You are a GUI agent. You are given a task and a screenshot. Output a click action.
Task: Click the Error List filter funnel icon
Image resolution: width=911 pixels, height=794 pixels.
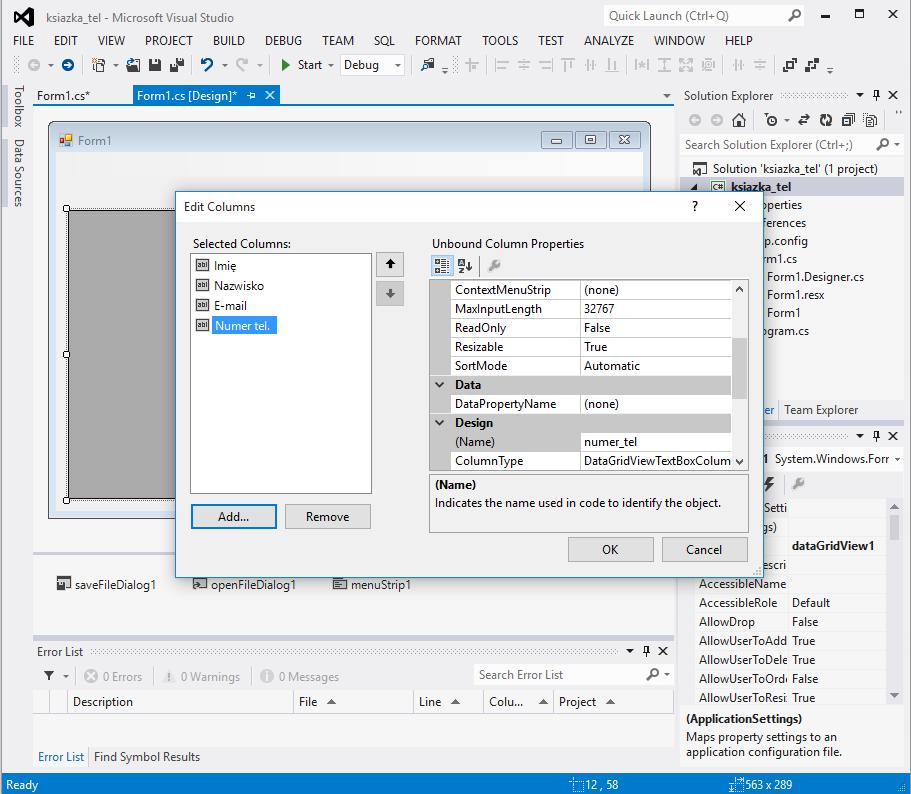pos(49,676)
